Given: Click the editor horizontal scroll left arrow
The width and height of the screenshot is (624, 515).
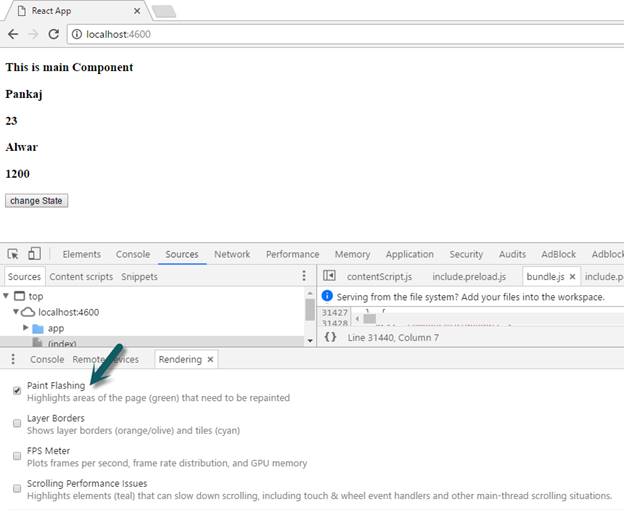Looking at the screenshot, I should [x=357, y=318].
